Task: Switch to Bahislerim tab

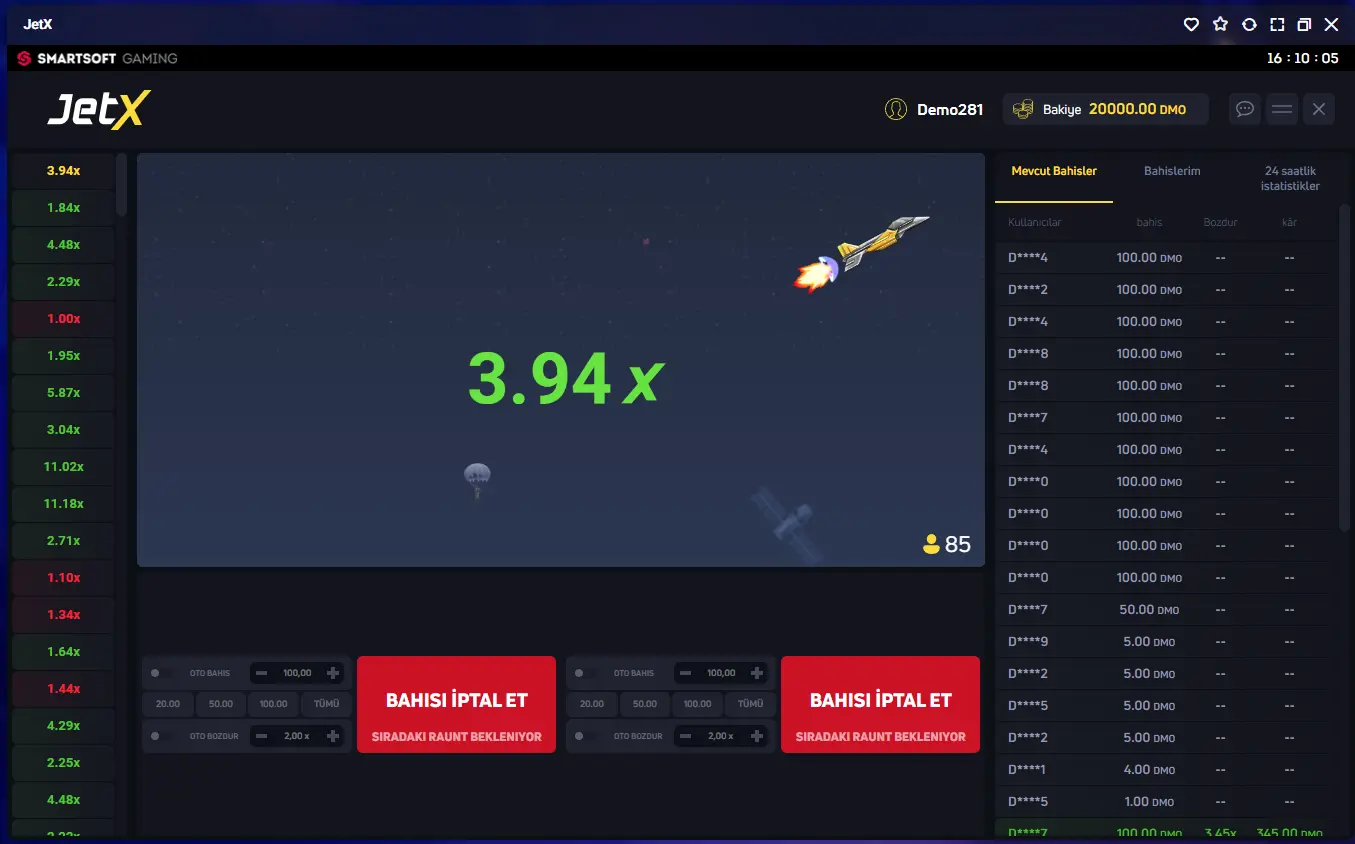Action: (1172, 171)
